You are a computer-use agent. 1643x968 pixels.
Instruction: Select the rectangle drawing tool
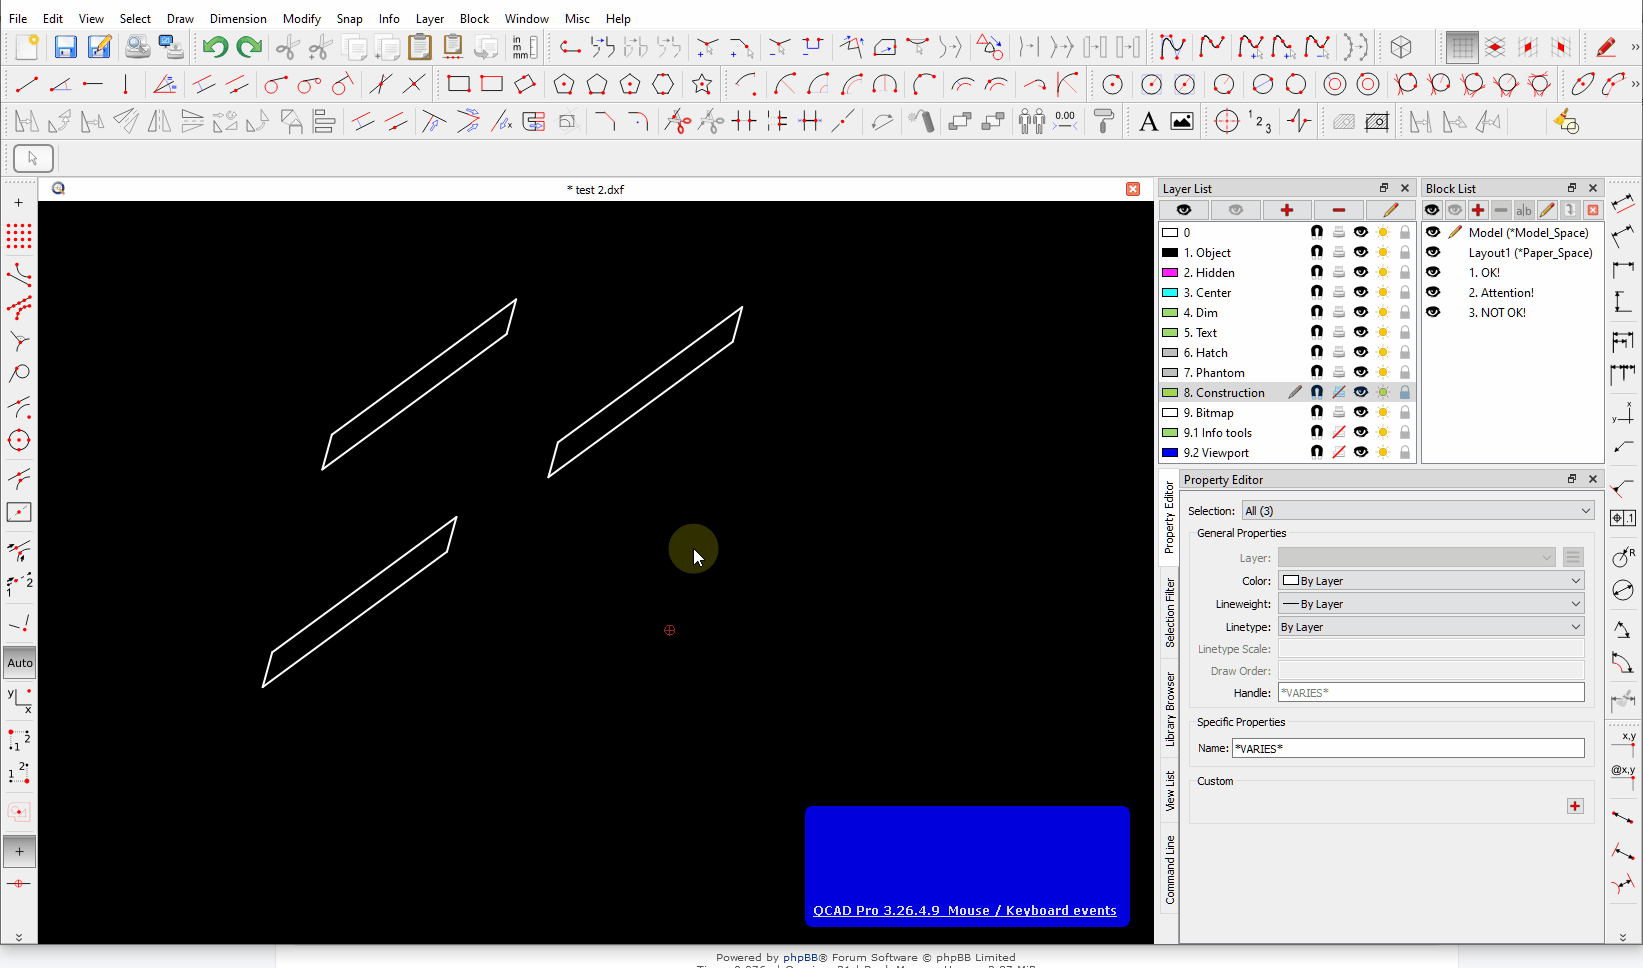tap(459, 84)
